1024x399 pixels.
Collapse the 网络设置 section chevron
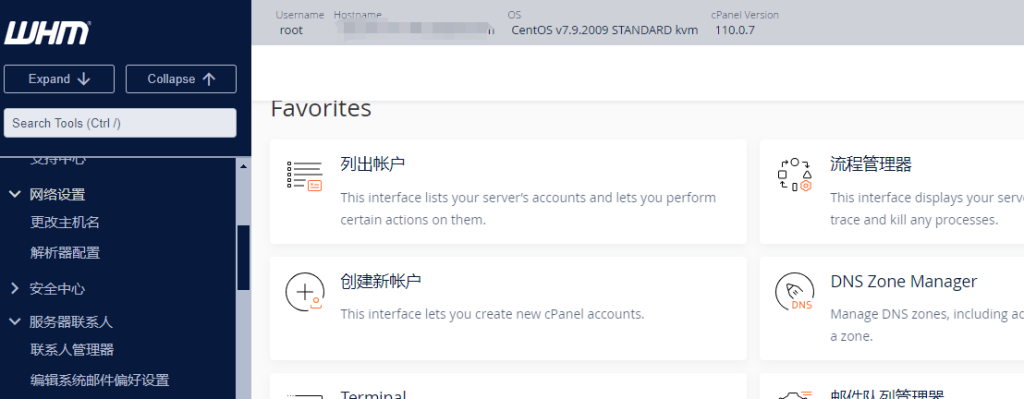pos(14,194)
